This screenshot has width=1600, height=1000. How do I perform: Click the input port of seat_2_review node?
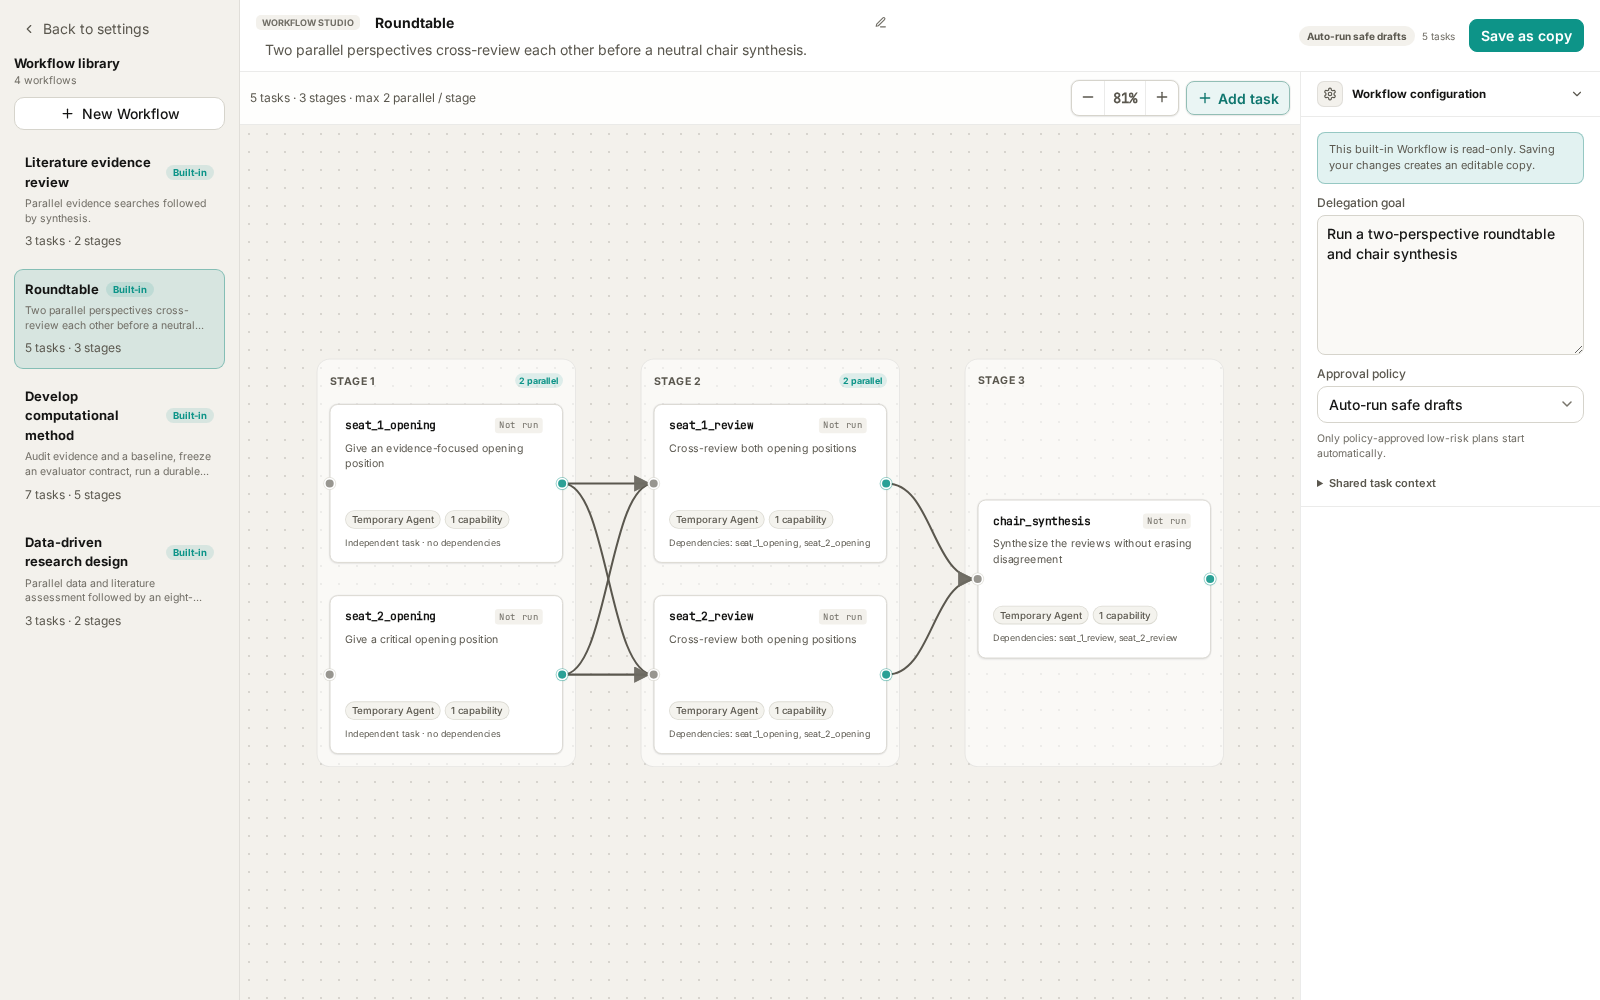click(654, 675)
